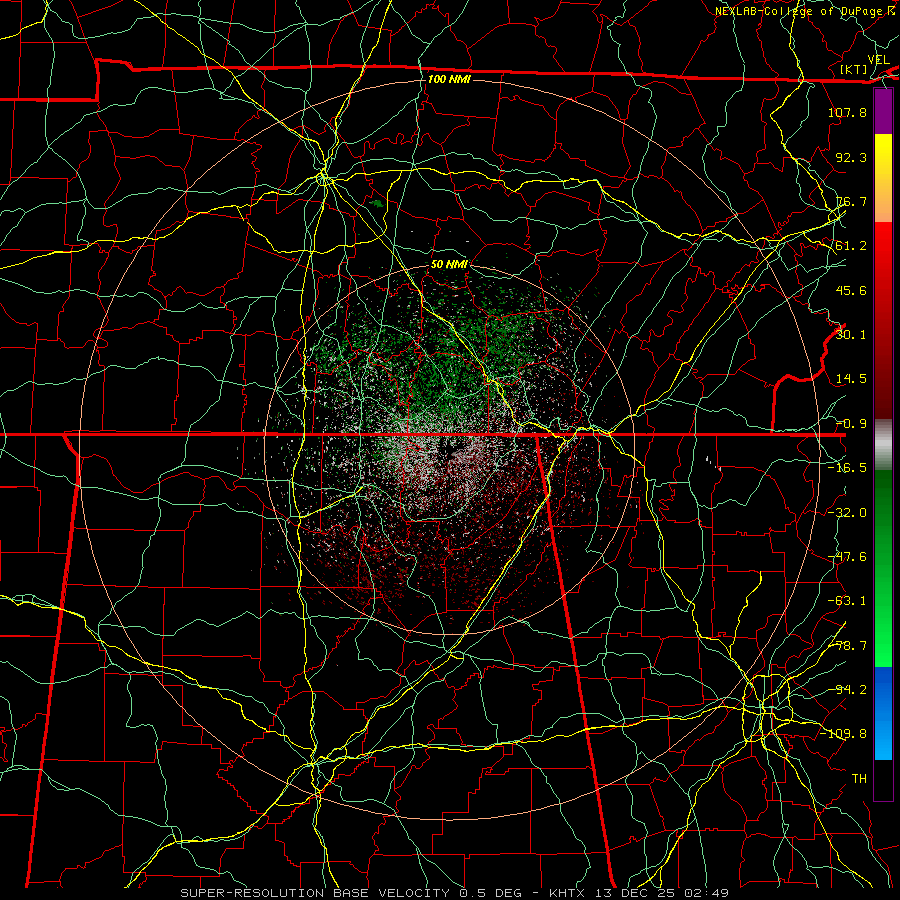The image size is (900, 900).
Task: Click the -78.7 legend value
Action: (847, 646)
